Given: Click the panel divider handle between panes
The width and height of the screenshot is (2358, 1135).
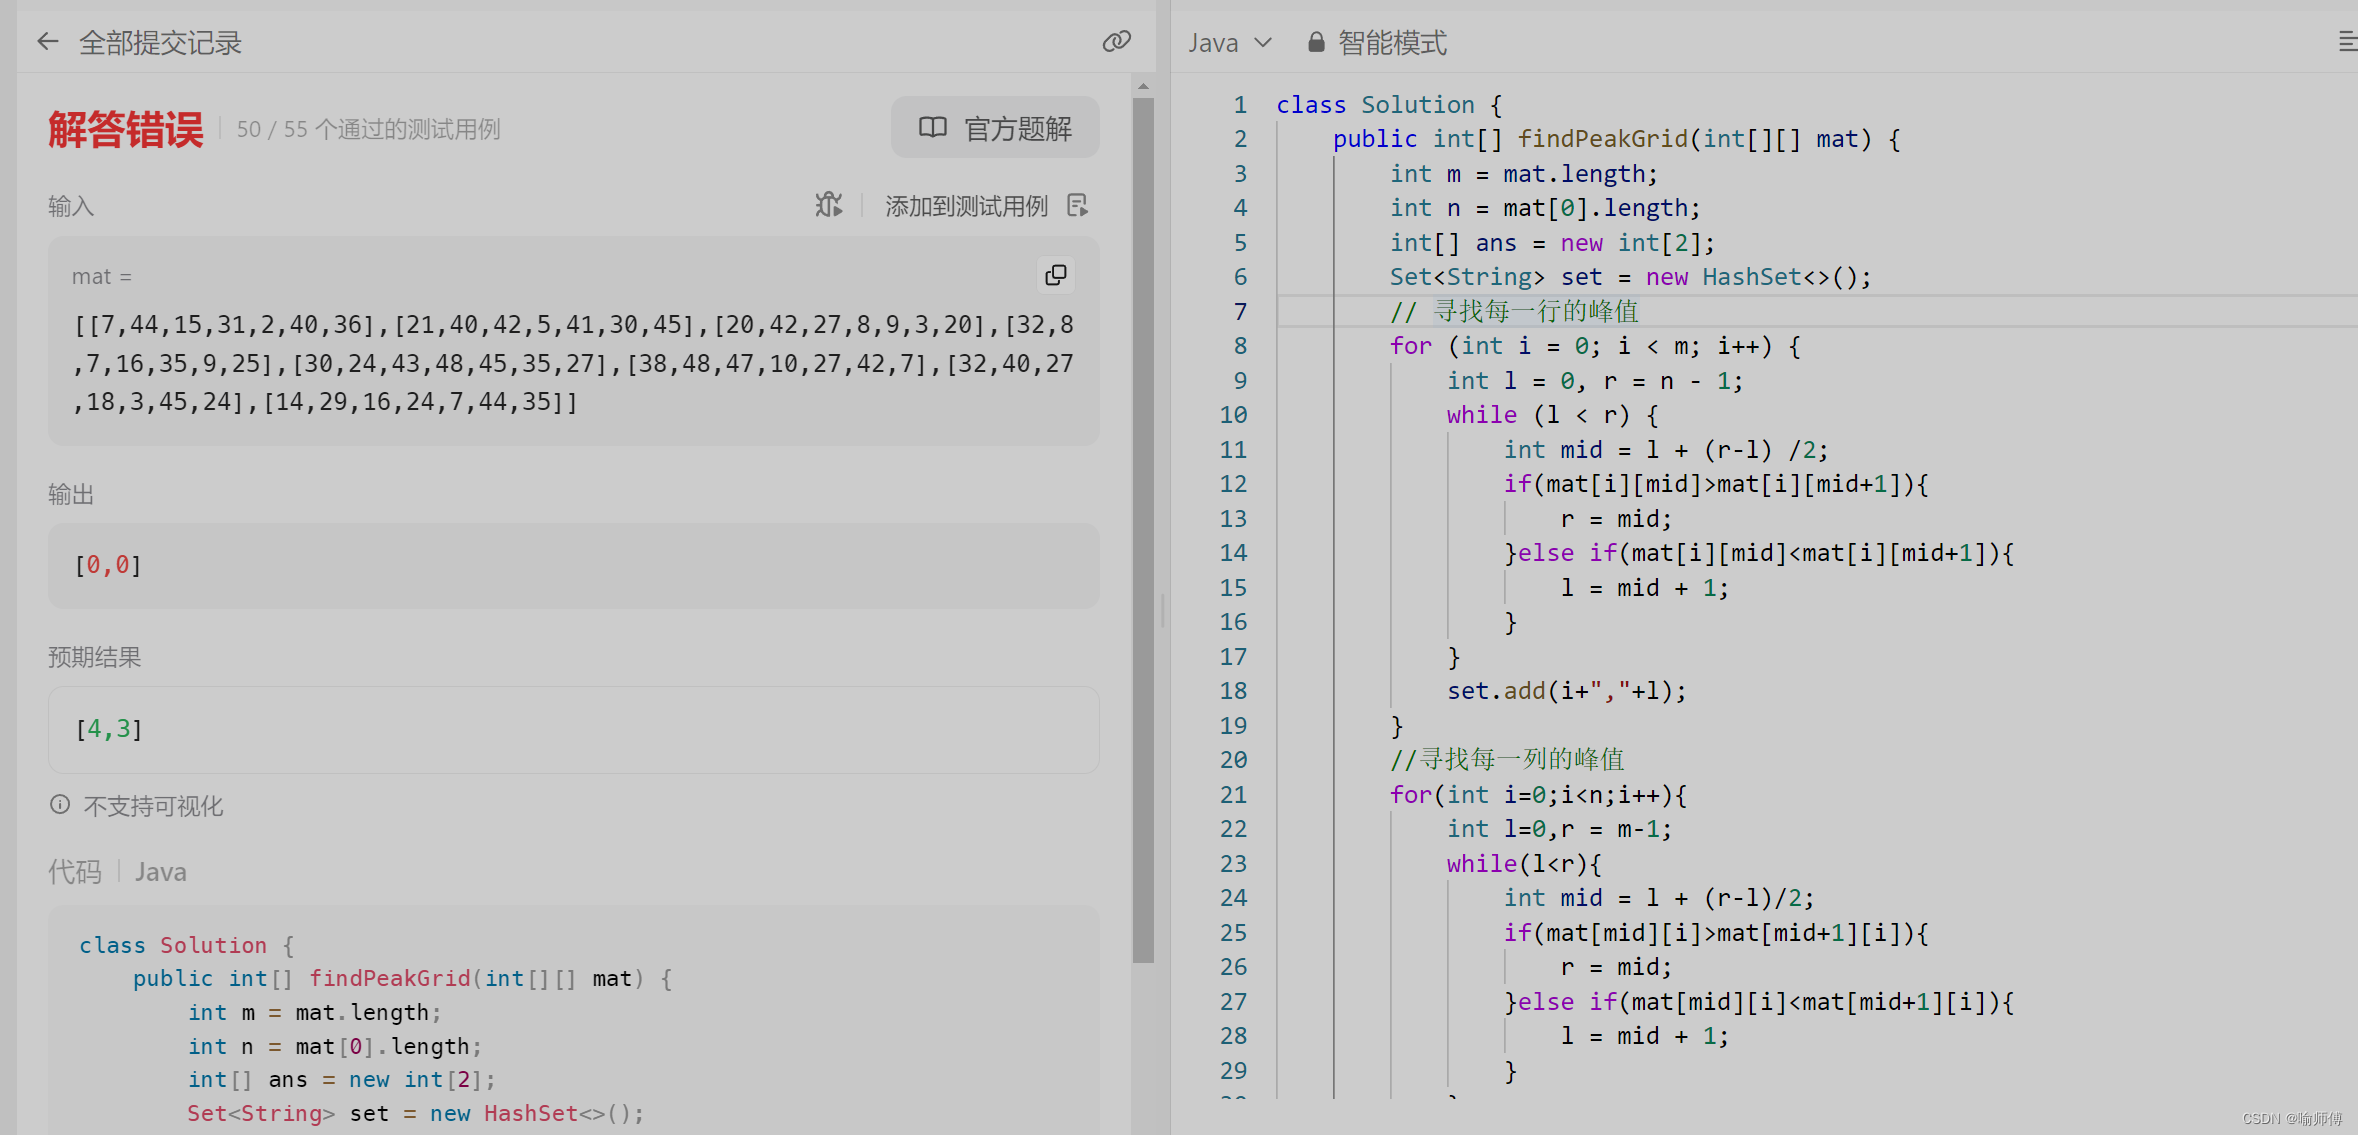Looking at the screenshot, I should click(1163, 610).
